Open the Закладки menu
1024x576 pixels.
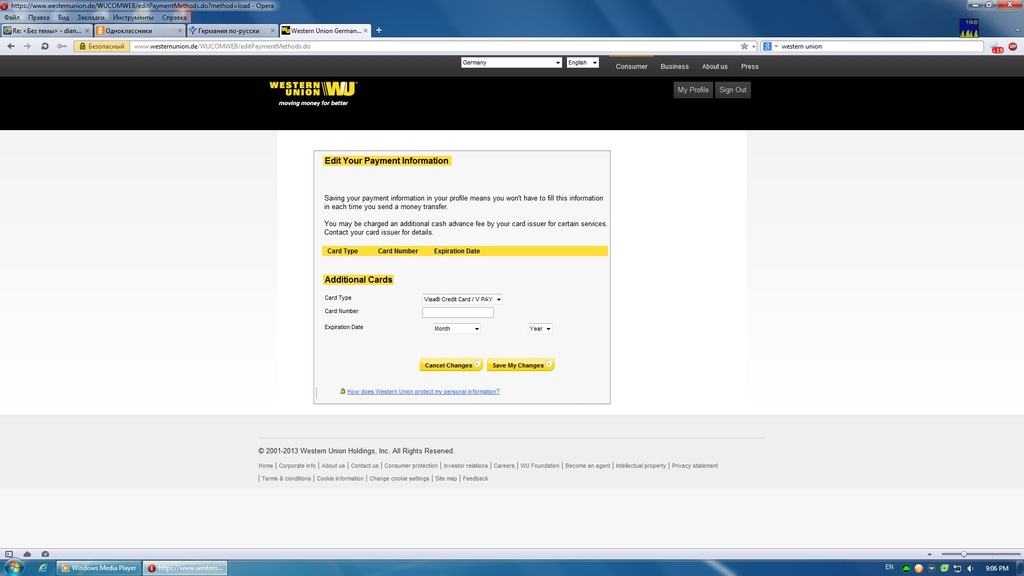click(x=90, y=17)
